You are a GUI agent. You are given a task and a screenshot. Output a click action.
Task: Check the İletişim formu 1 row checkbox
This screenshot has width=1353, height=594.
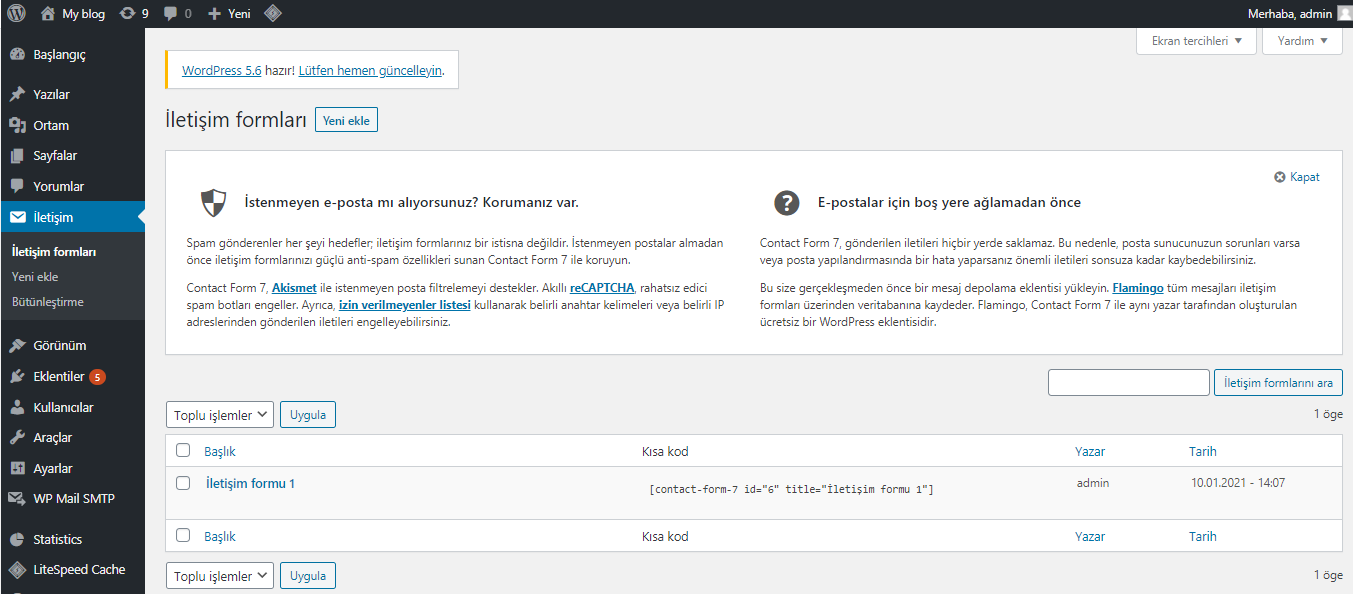(183, 483)
